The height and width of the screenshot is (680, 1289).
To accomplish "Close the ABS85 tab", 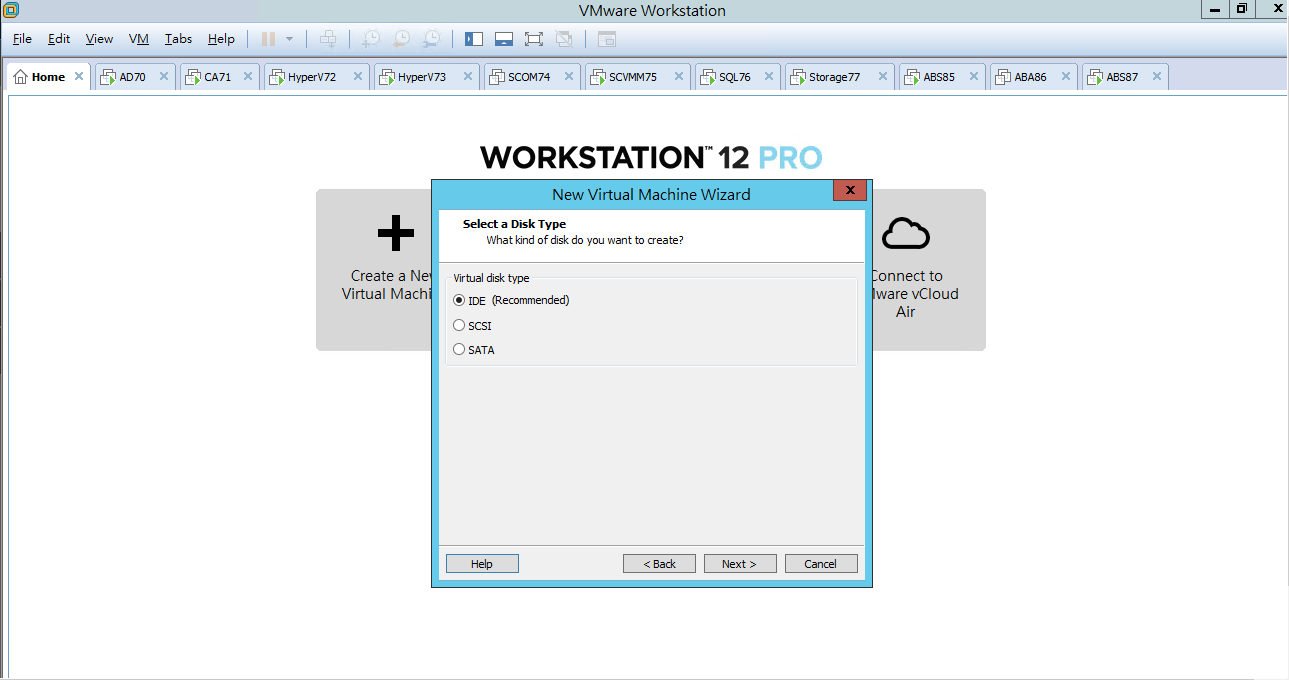I will click(x=974, y=76).
